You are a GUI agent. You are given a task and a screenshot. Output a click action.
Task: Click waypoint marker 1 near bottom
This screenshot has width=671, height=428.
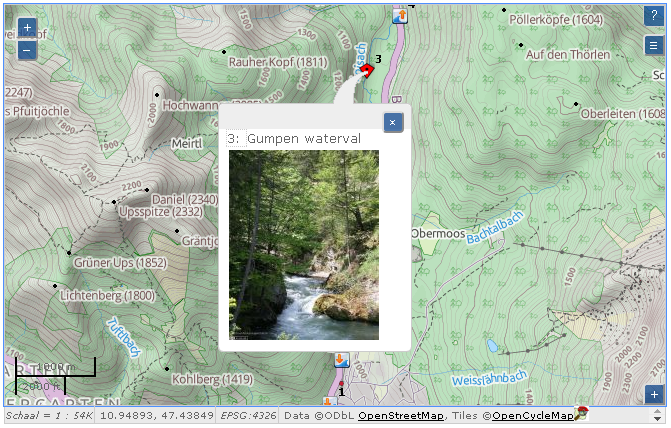click(341, 384)
